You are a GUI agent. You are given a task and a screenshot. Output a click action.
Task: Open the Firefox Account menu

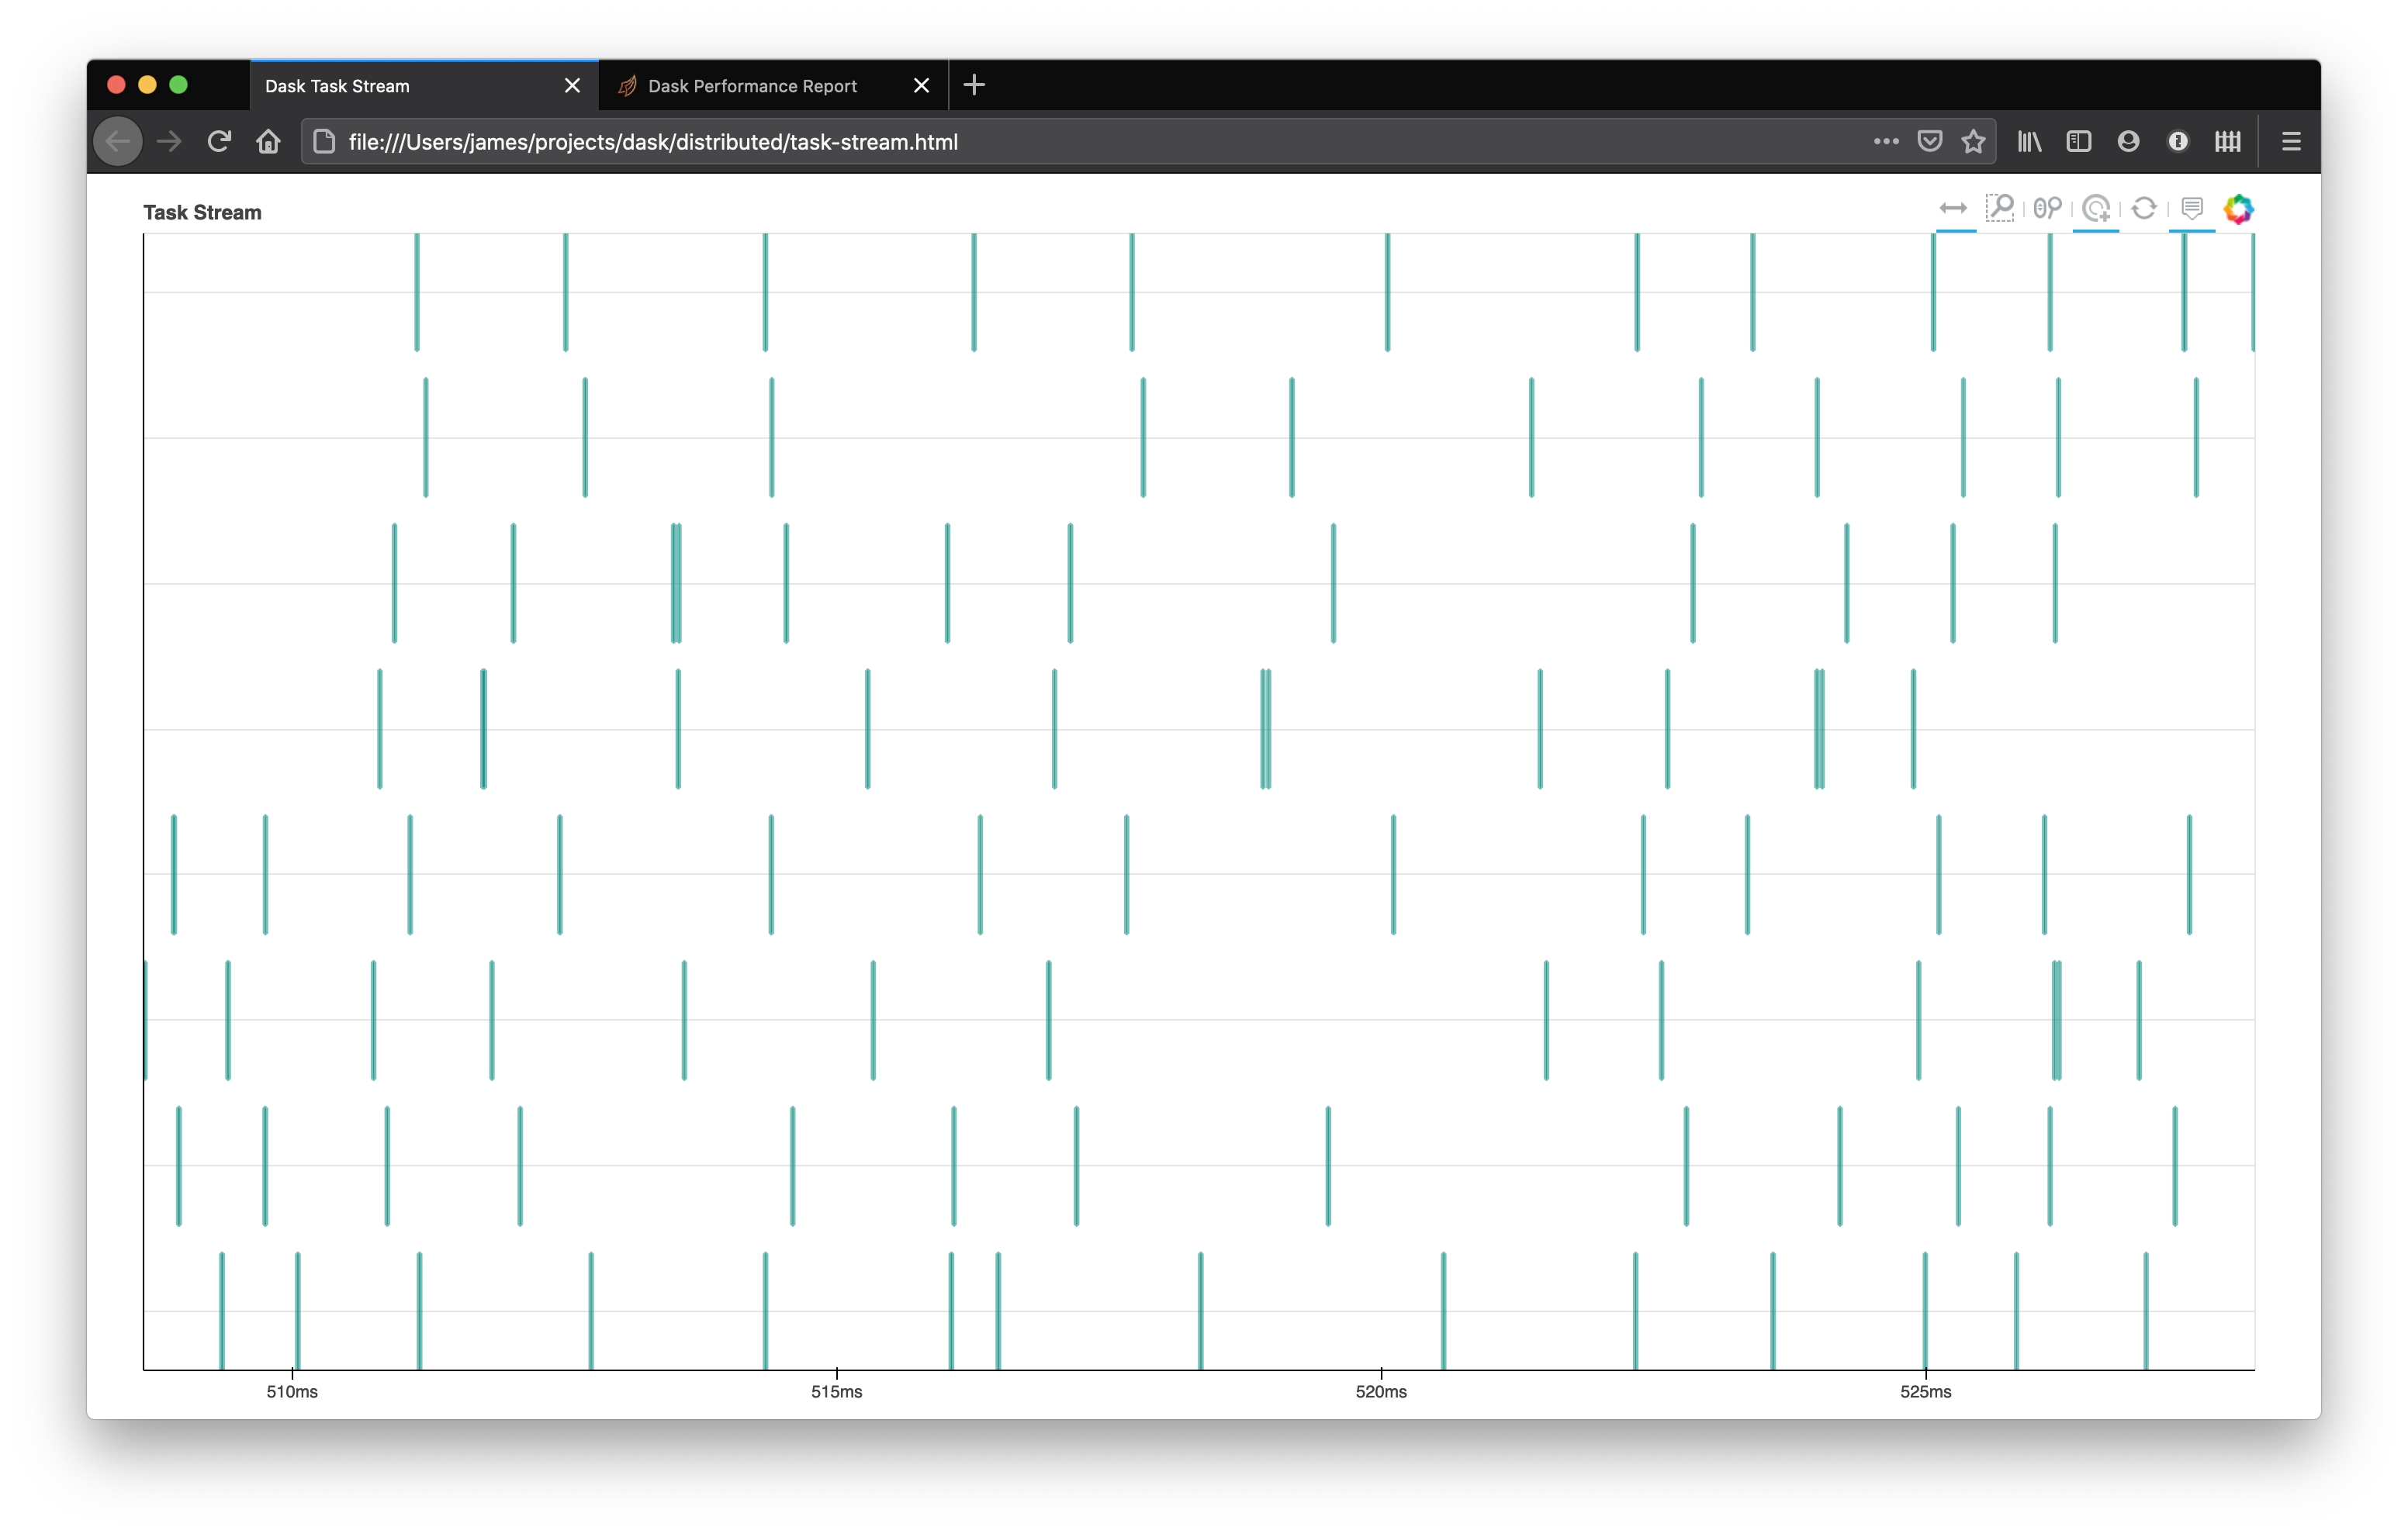tap(2128, 142)
